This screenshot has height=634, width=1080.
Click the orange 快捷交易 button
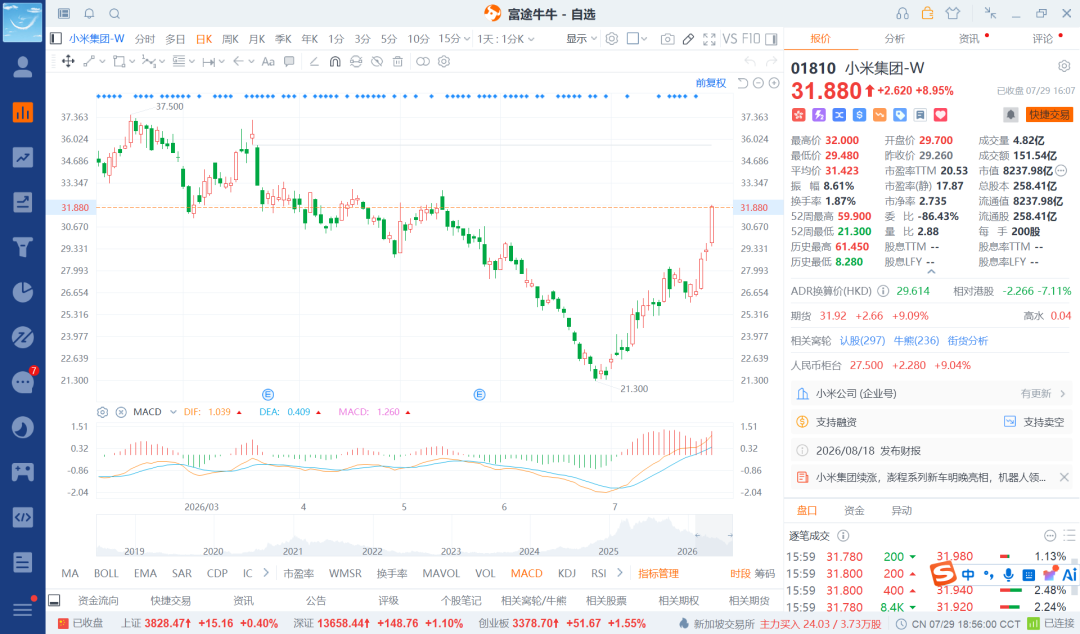[x=1049, y=115]
